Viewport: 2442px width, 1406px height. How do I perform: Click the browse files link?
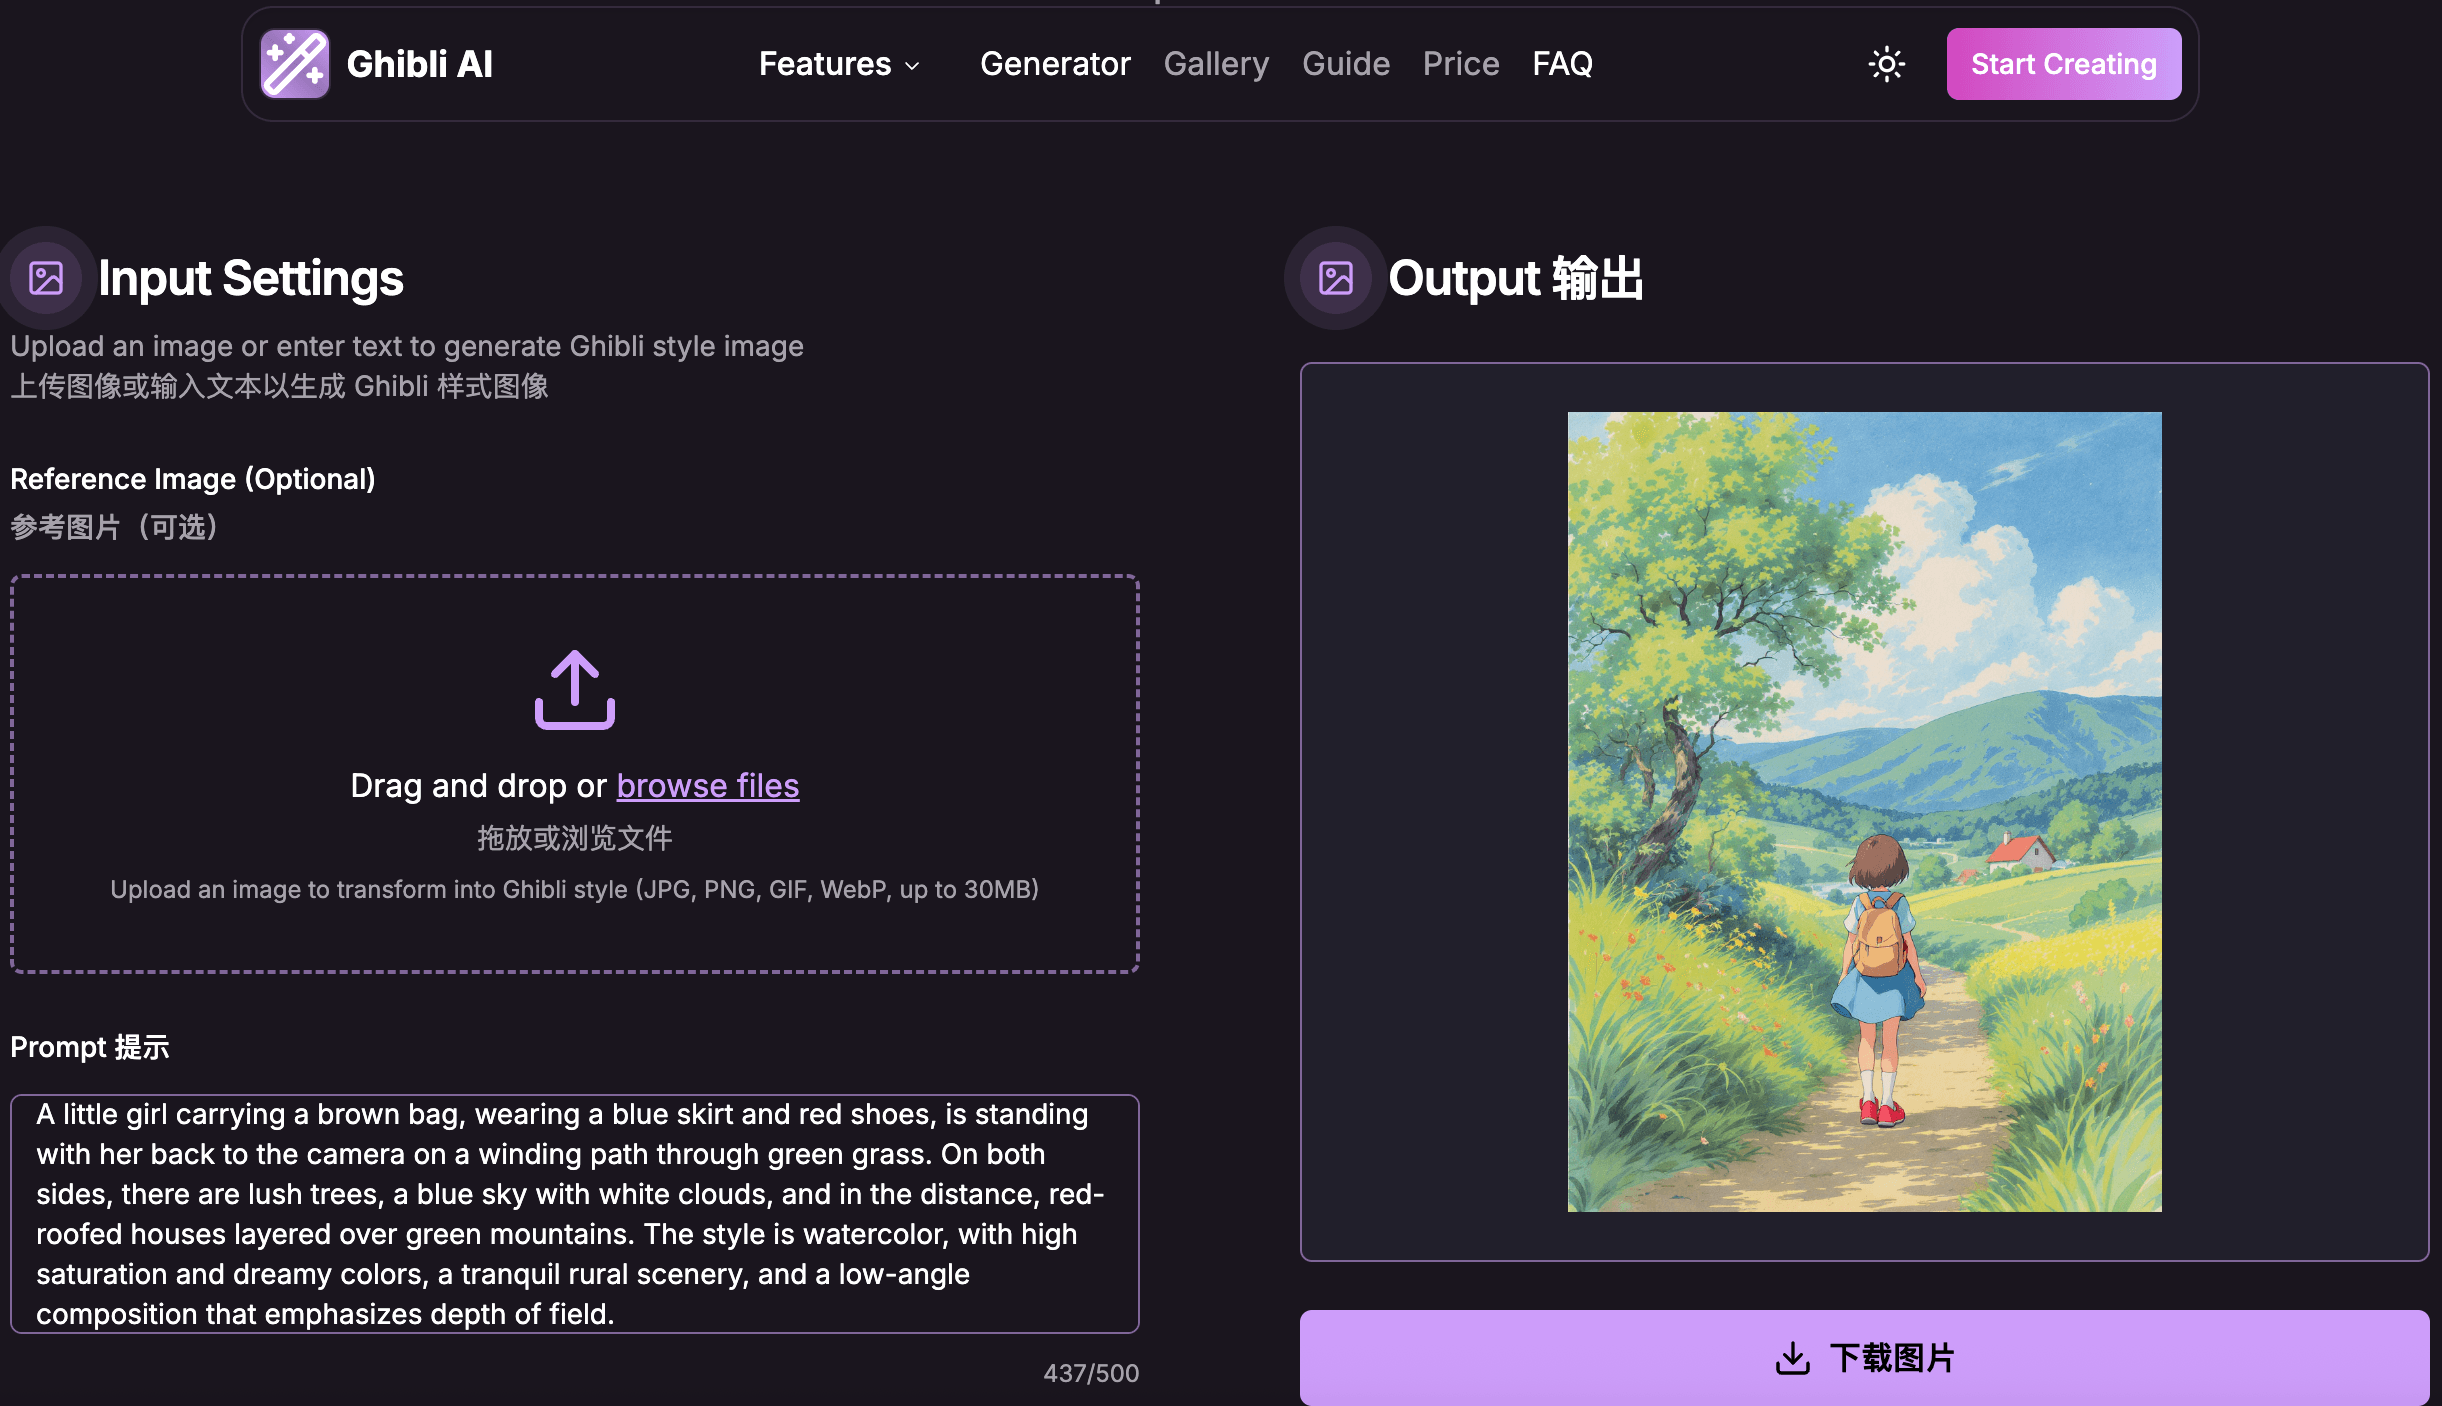pos(708,786)
